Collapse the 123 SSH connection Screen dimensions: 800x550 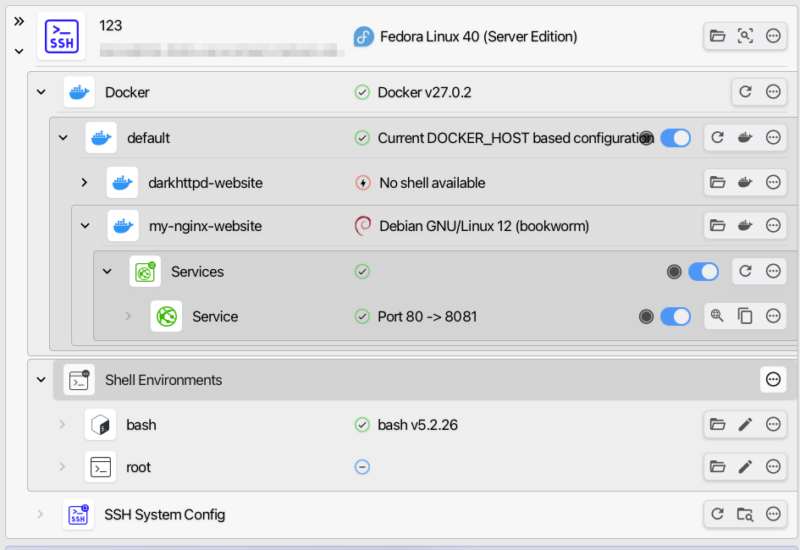(x=19, y=51)
